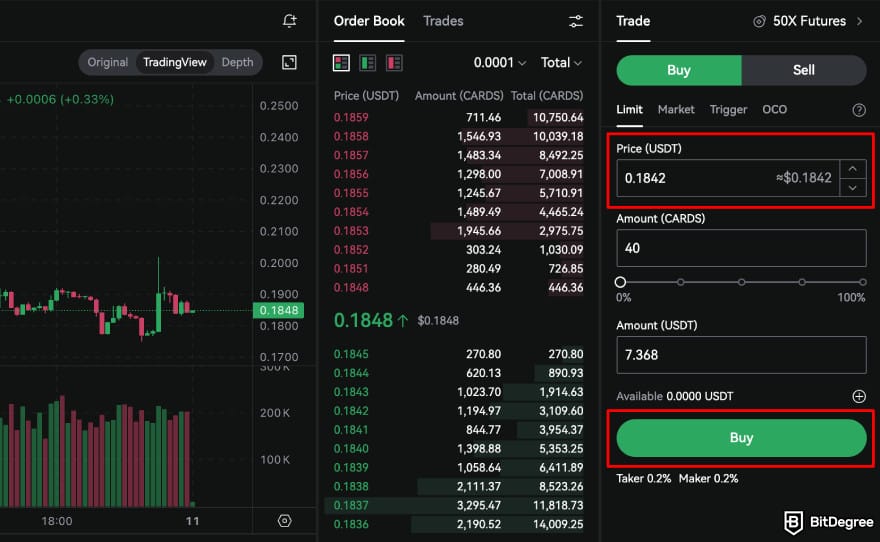Select the 0.1839 bid price
Viewport: 880px width, 542px height.
[351, 467]
